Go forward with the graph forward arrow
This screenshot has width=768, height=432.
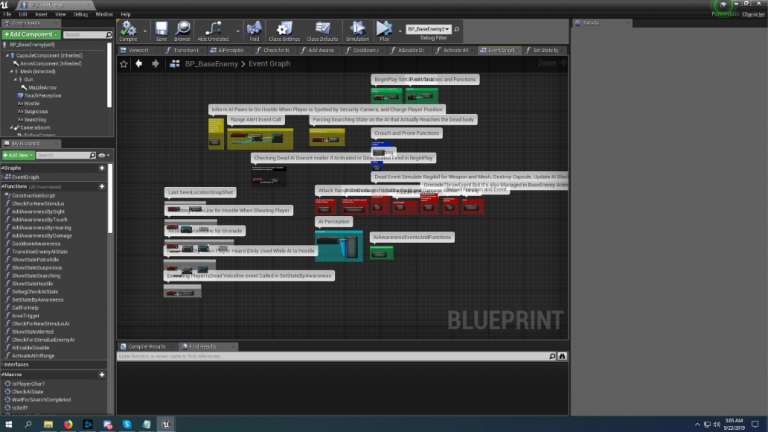155,64
